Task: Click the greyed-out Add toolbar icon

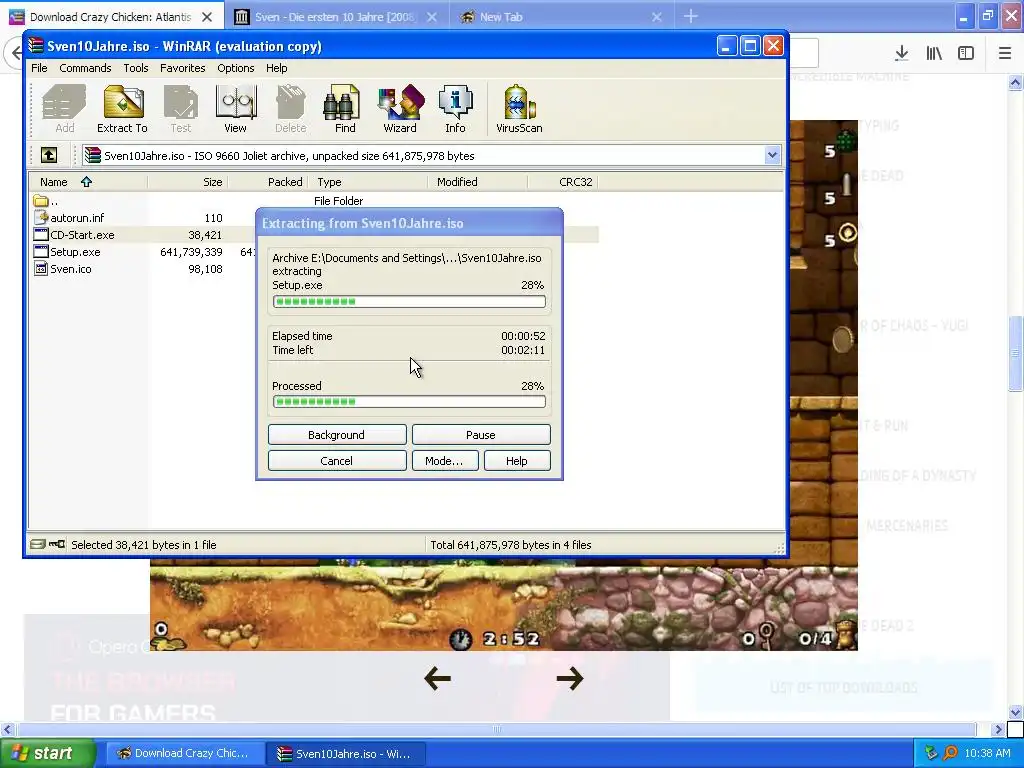Action: 65,109
